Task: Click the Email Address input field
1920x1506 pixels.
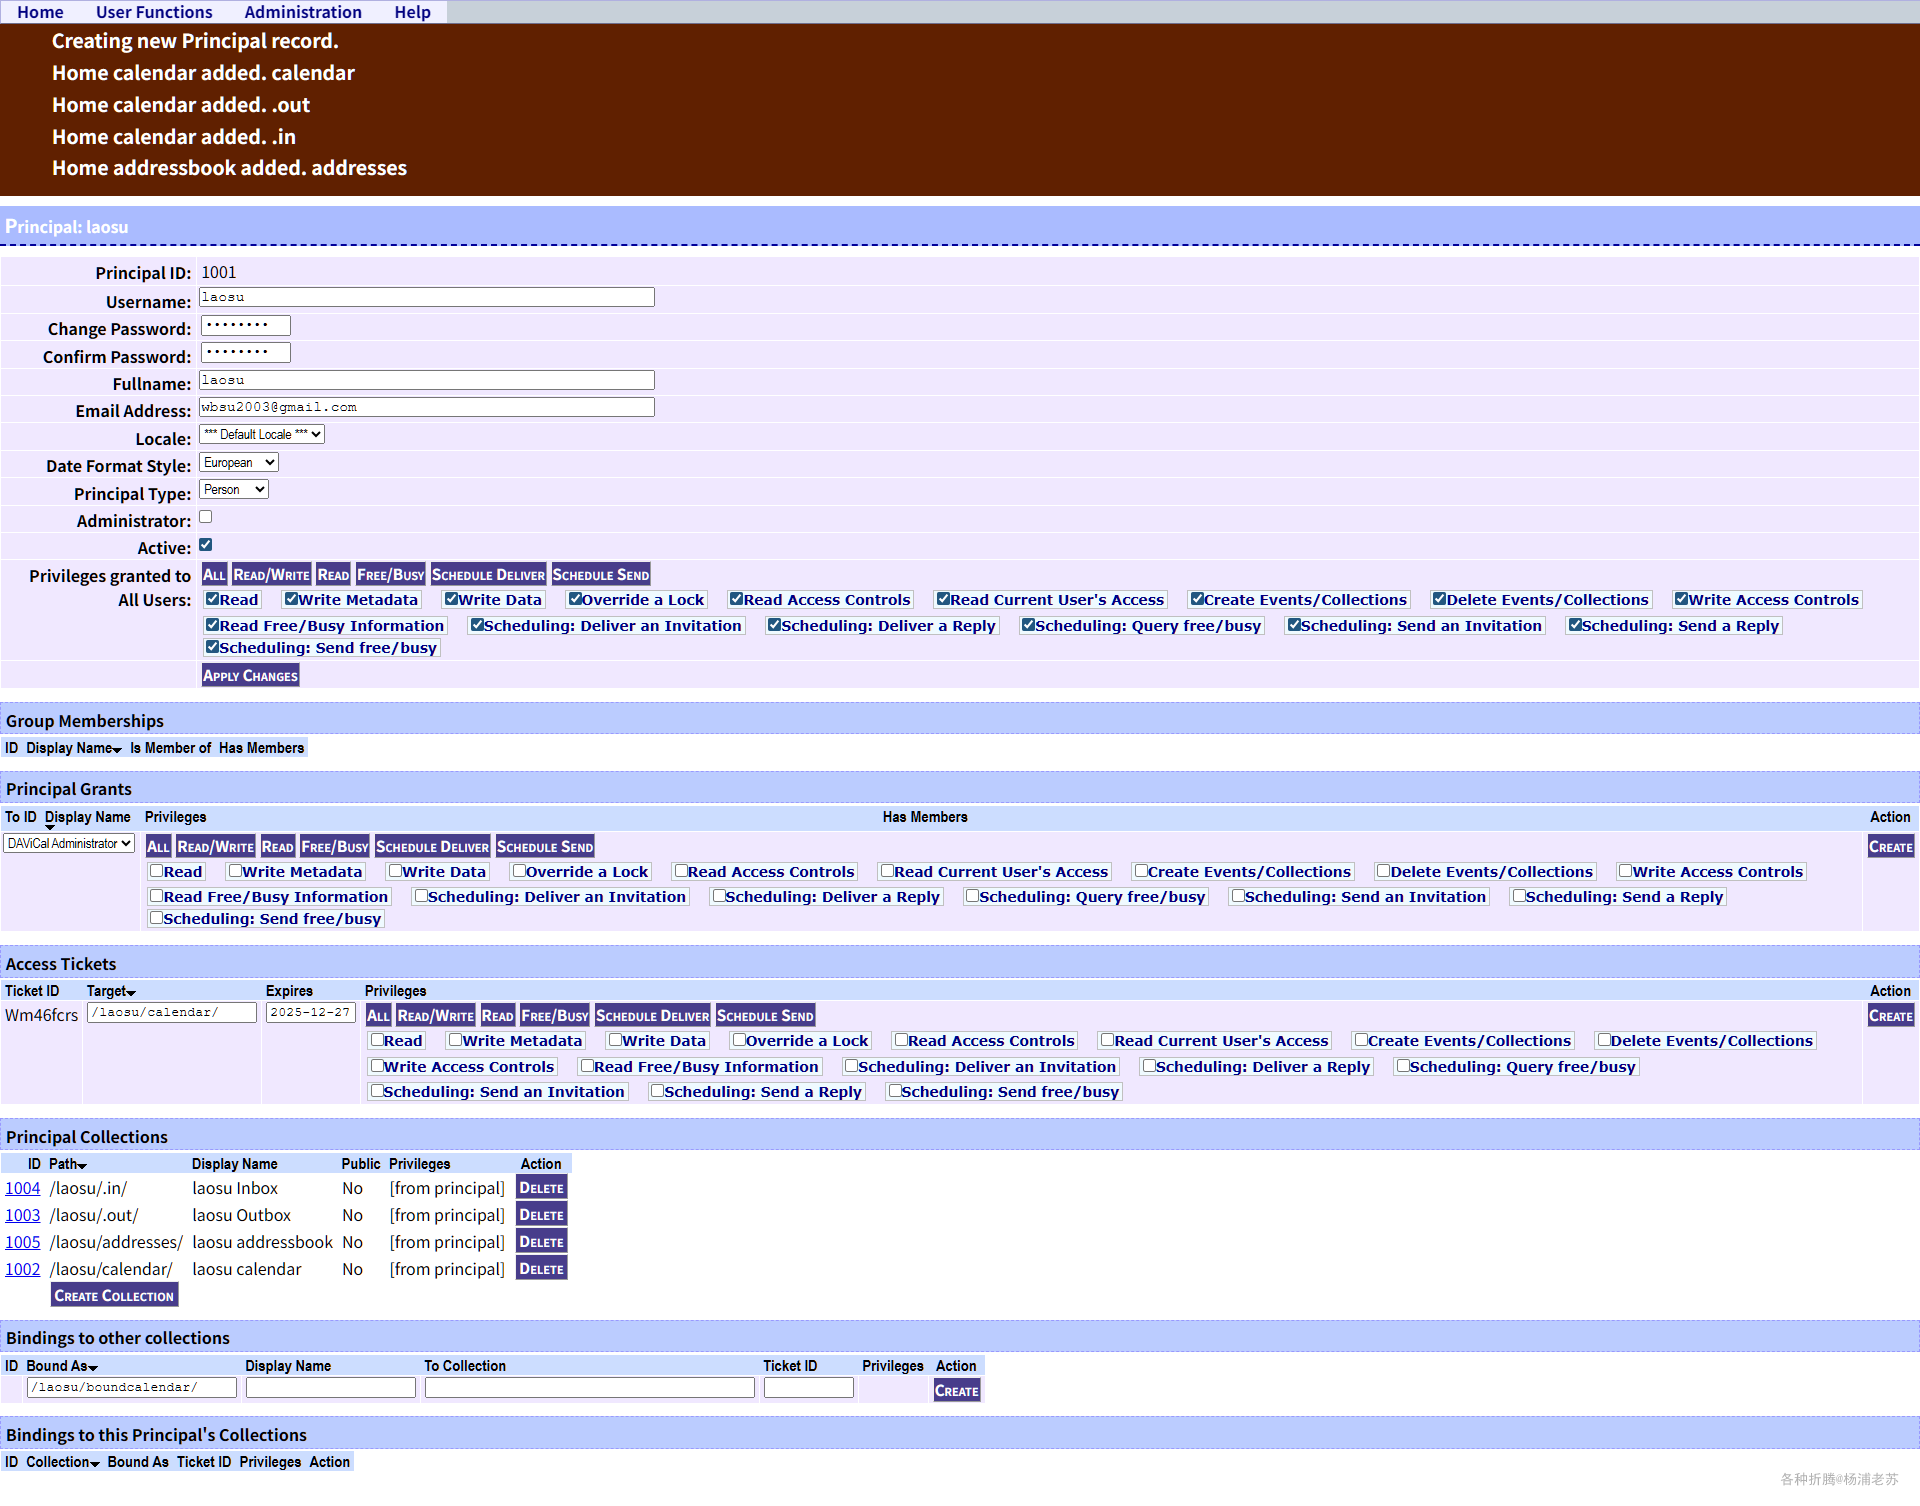Action: coord(427,407)
